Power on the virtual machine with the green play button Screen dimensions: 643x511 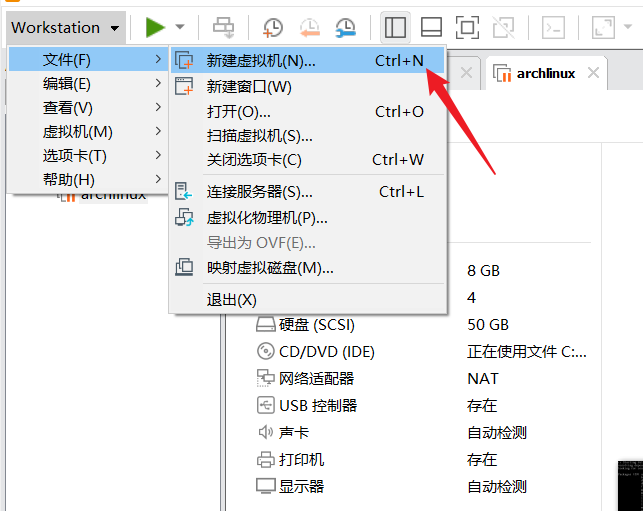154,27
